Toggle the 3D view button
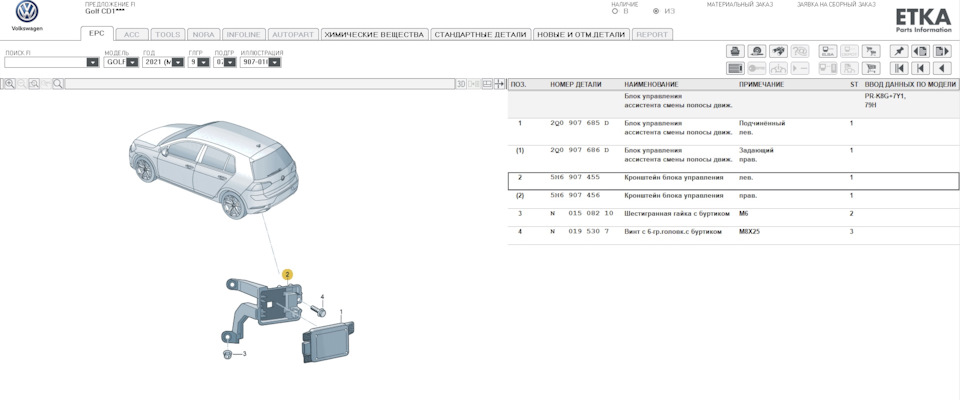The width and height of the screenshot is (960, 400). pyautogui.click(x=461, y=84)
